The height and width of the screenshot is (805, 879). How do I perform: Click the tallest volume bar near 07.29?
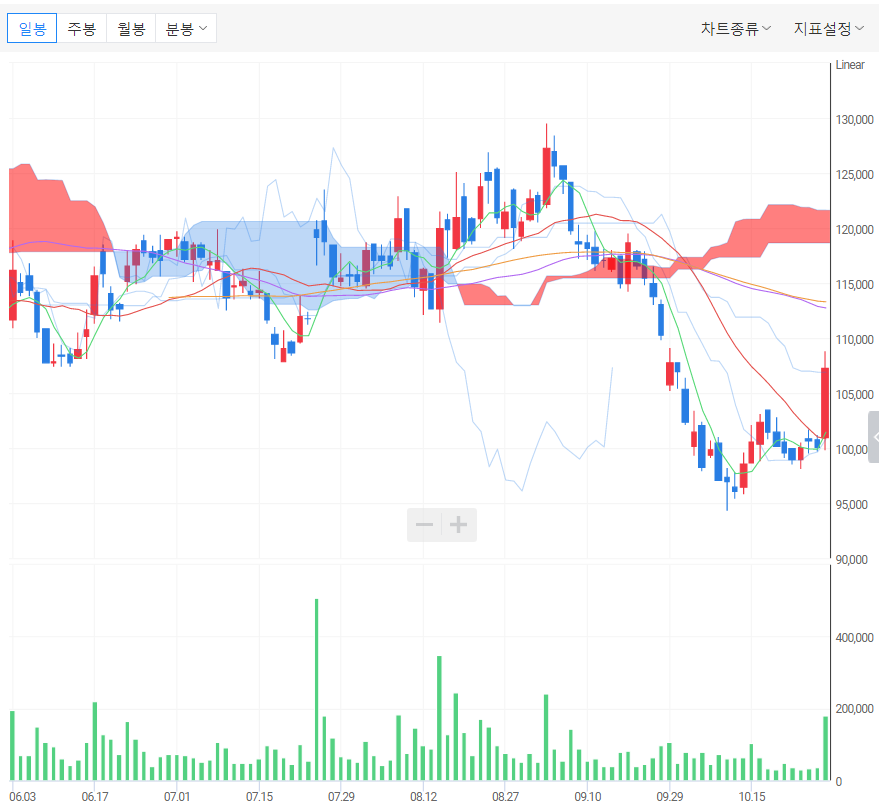316,690
